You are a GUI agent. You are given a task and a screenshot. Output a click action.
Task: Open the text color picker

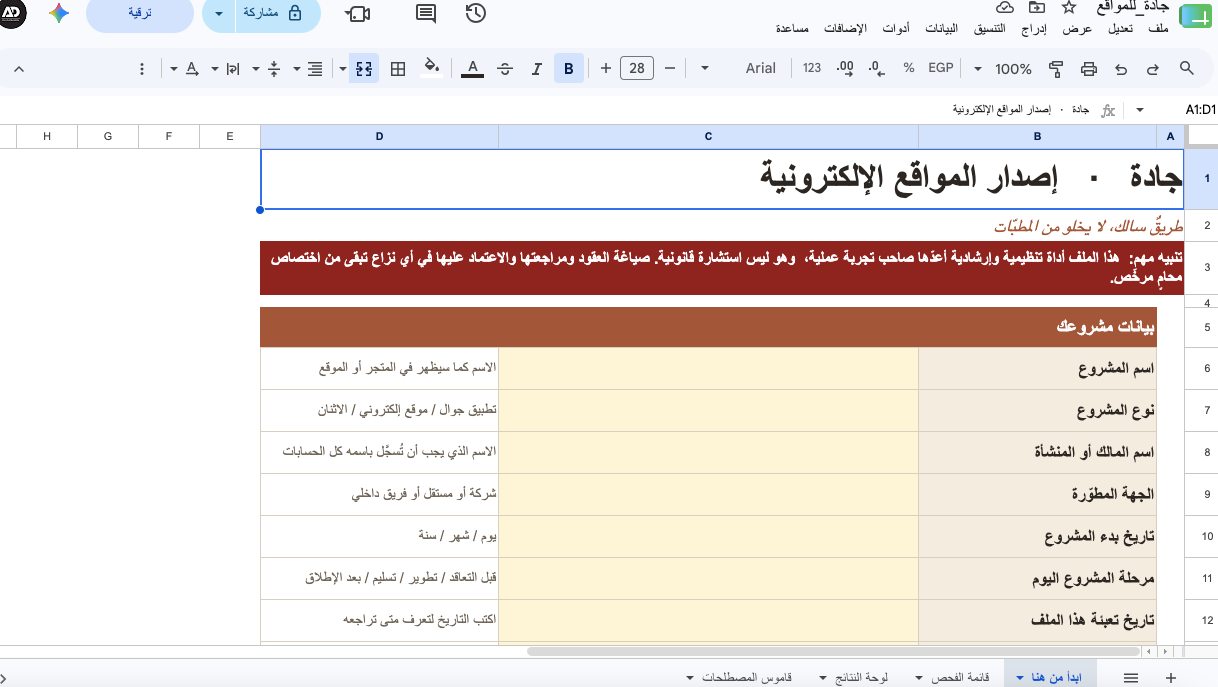pos(472,68)
